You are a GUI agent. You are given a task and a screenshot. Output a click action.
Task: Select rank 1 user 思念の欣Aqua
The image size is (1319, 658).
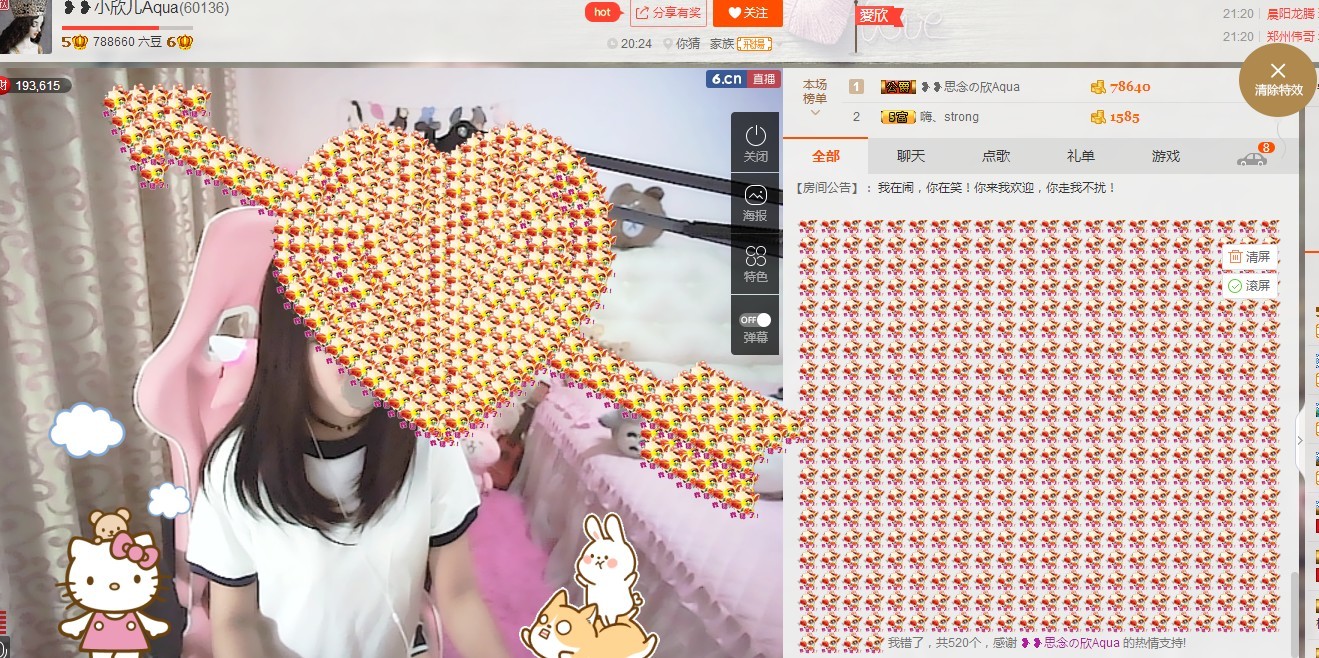[970, 87]
